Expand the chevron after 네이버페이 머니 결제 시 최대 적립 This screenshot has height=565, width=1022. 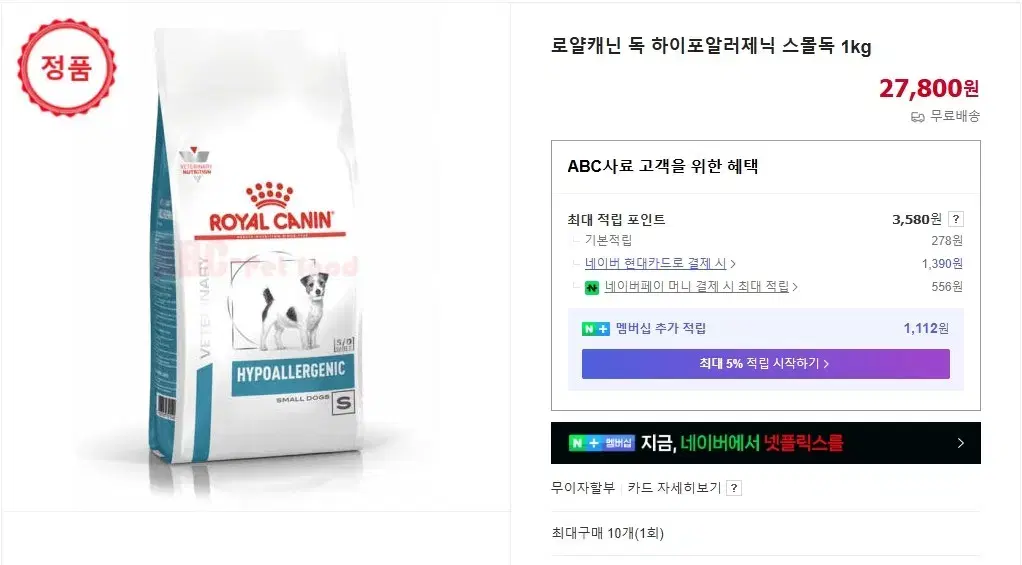coord(795,287)
